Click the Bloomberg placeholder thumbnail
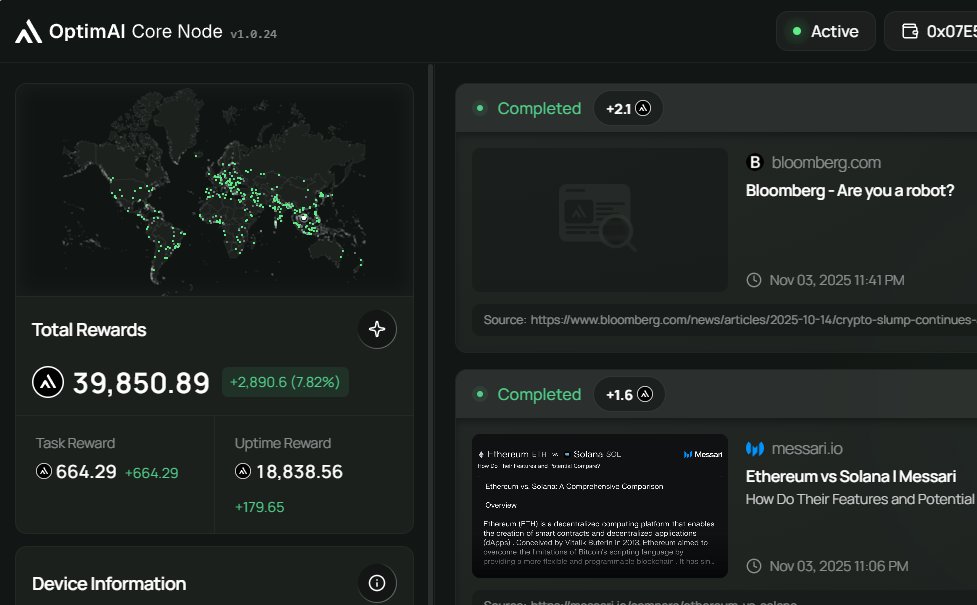 coord(600,220)
